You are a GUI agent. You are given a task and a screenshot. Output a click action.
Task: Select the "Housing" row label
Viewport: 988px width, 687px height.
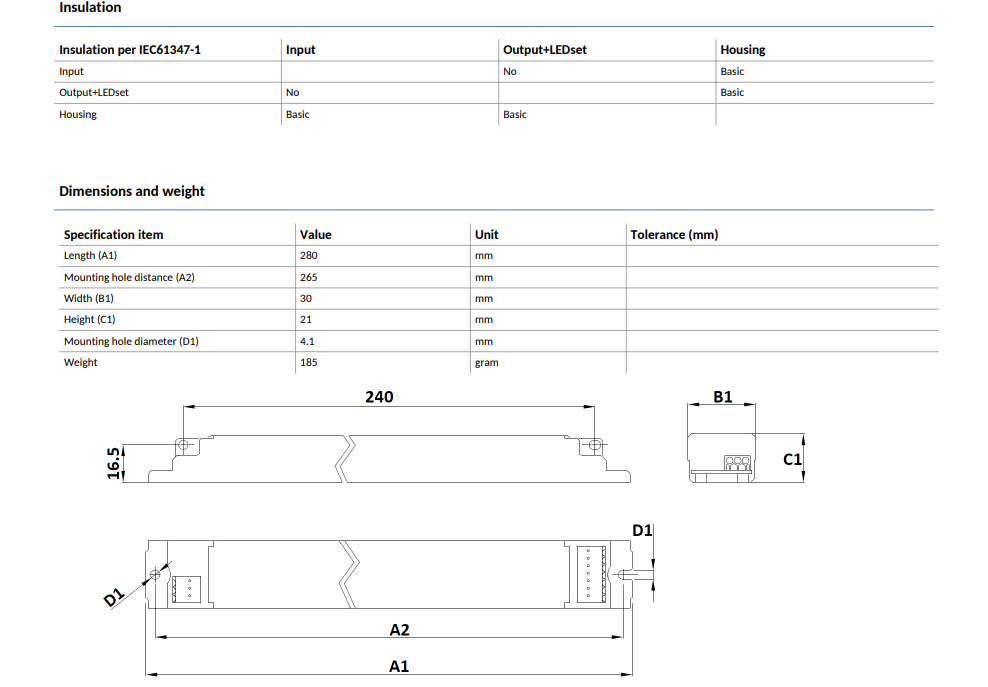coord(78,115)
